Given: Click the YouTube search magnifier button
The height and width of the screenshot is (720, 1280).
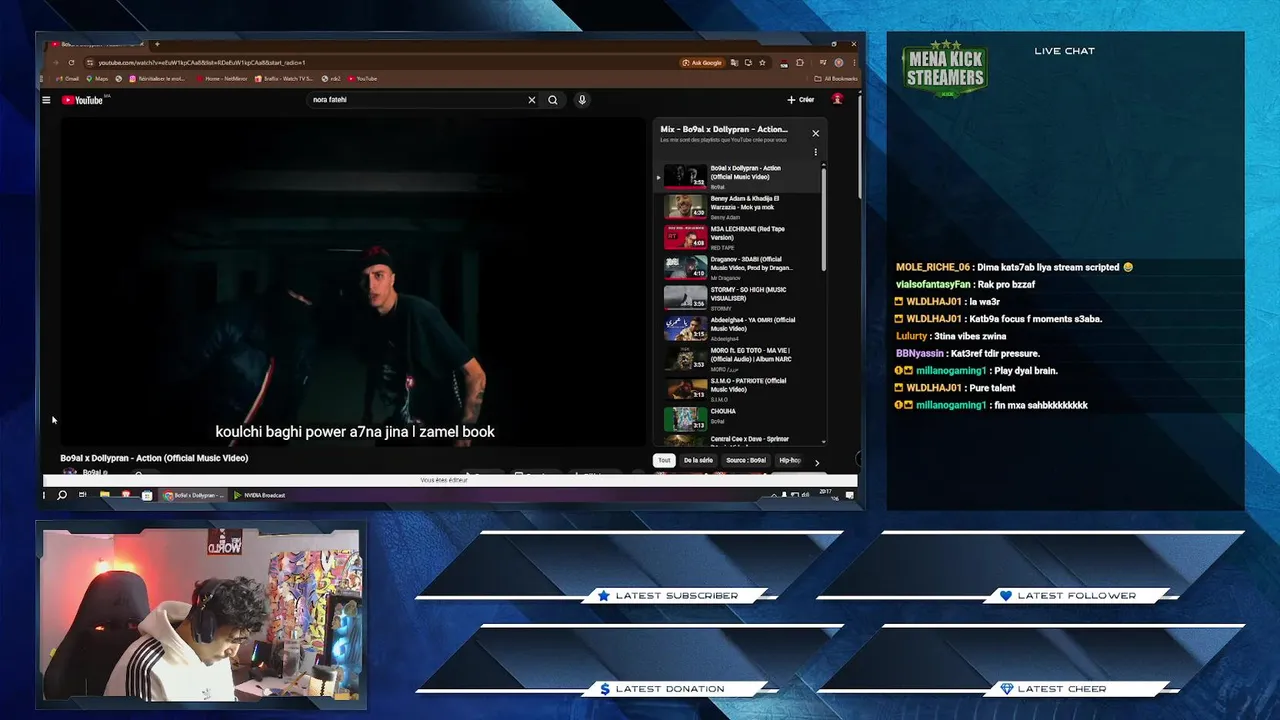Looking at the screenshot, I should click(553, 100).
